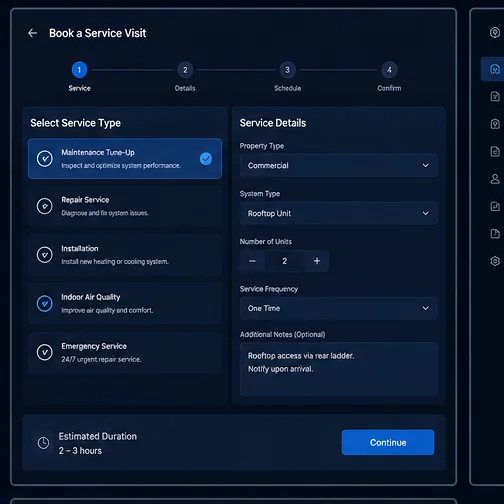Screen dimensions: 504x504
Task: Click the 'Diagnose and fix system issues.' description
Action: 105,213
